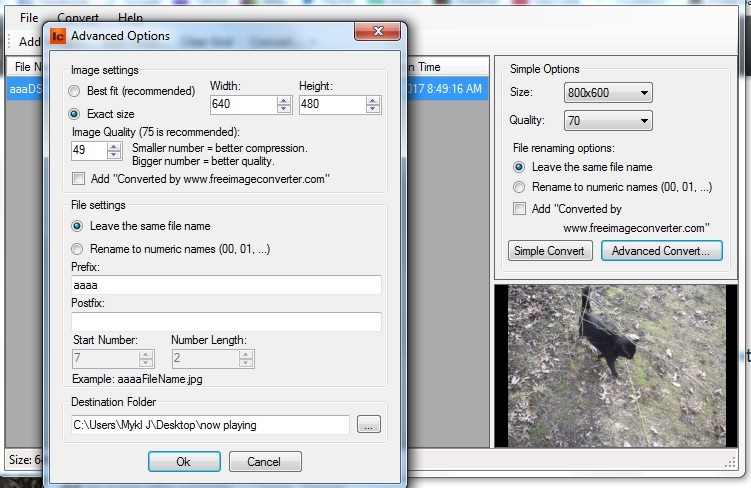Image resolution: width=751 pixels, height=488 pixels.
Task: Increase Start Number with up arrow
Action: (x=147, y=354)
